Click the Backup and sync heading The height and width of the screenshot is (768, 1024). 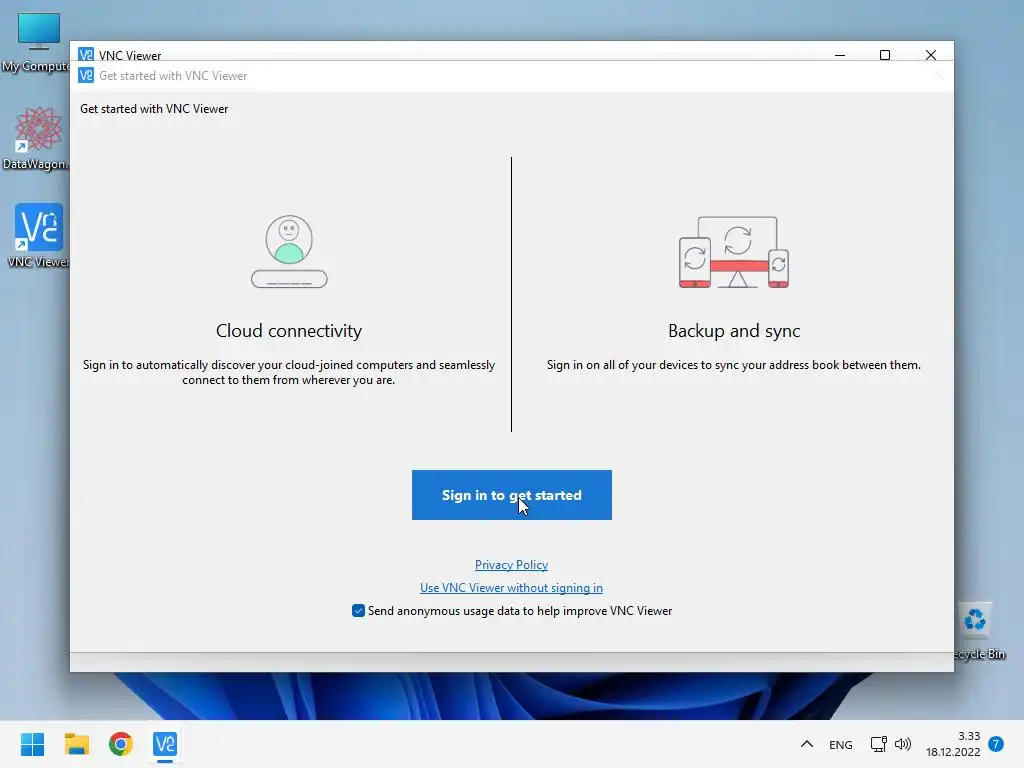[x=734, y=331]
